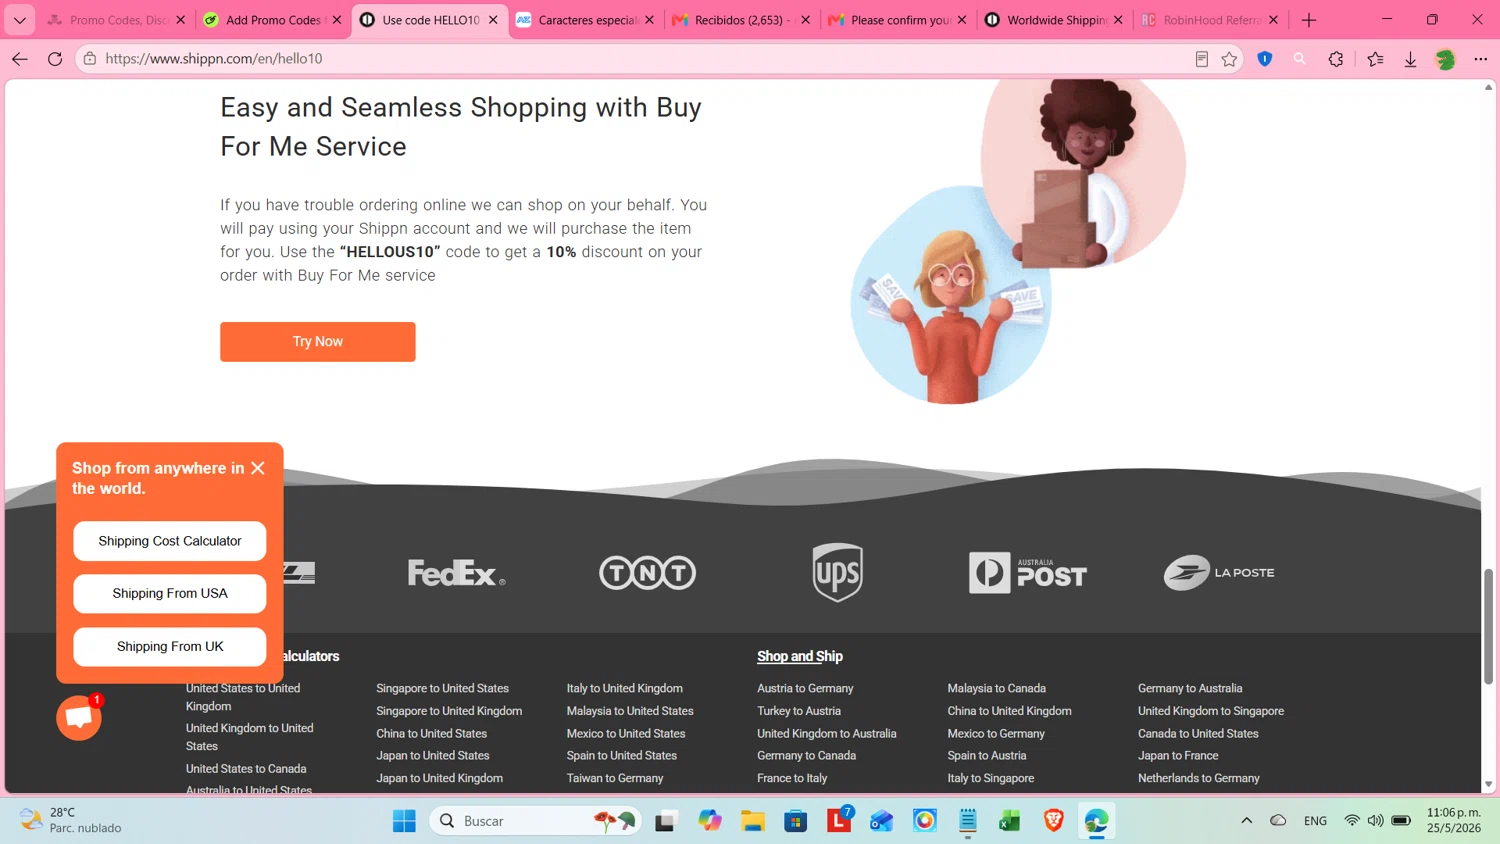Open the Shop and Ship heading link
Screen dimensions: 1500x844
(800, 657)
